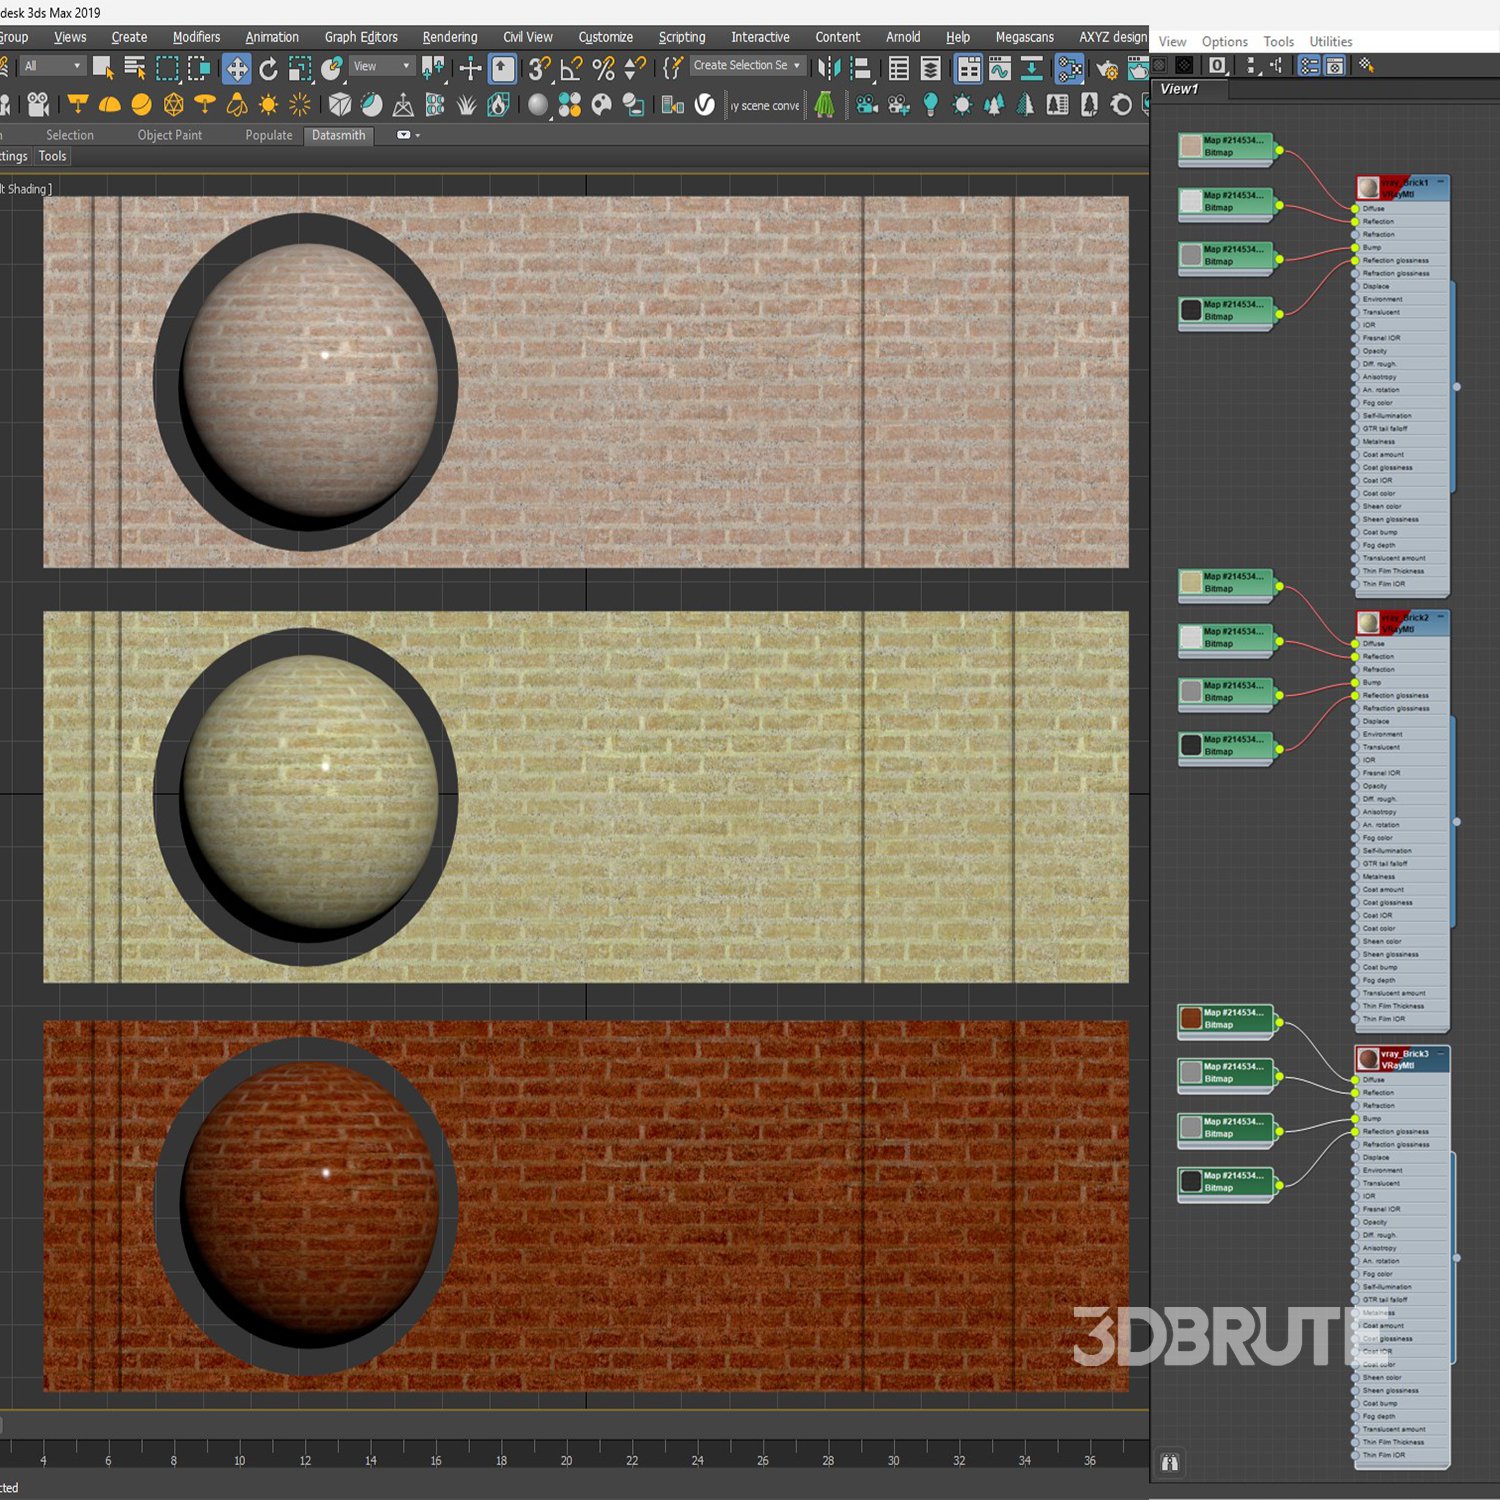Open the selection filter 'All' dropdown

tap(53, 66)
